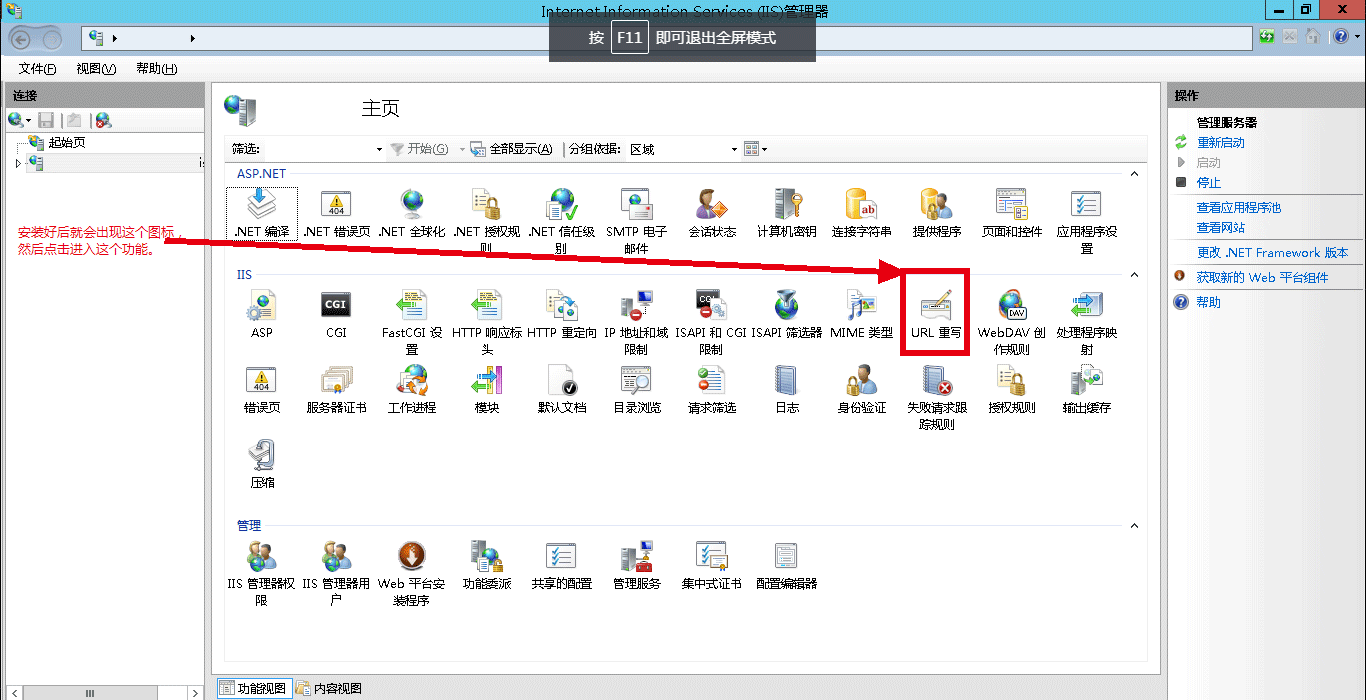Open the 默认文档 feature
The image size is (1366, 700).
pyautogui.click(x=561, y=390)
